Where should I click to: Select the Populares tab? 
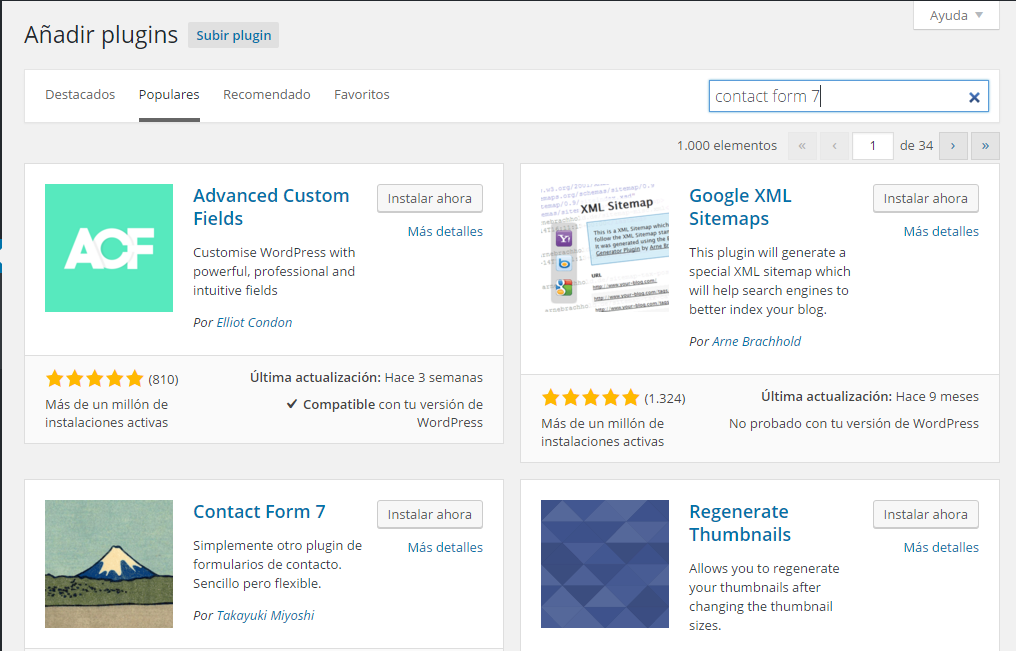169,95
